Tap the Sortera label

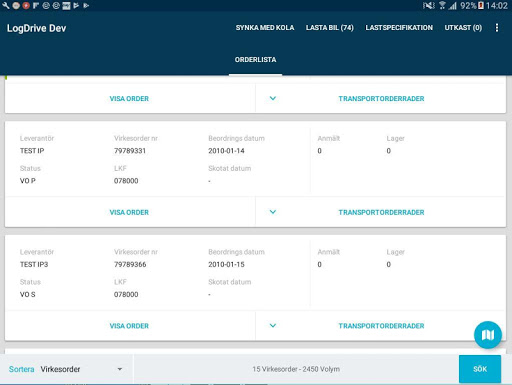pos(21,369)
